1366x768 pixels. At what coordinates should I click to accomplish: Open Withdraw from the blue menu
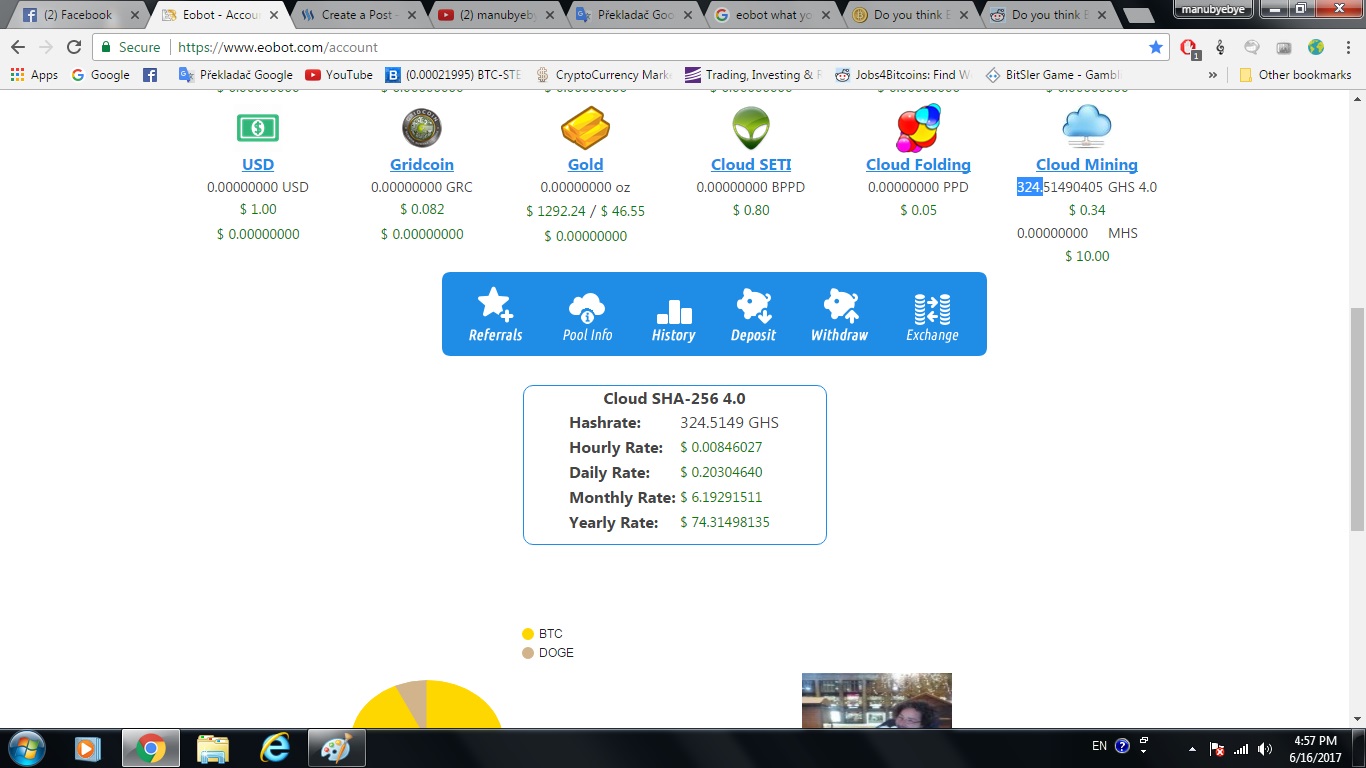pos(839,314)
